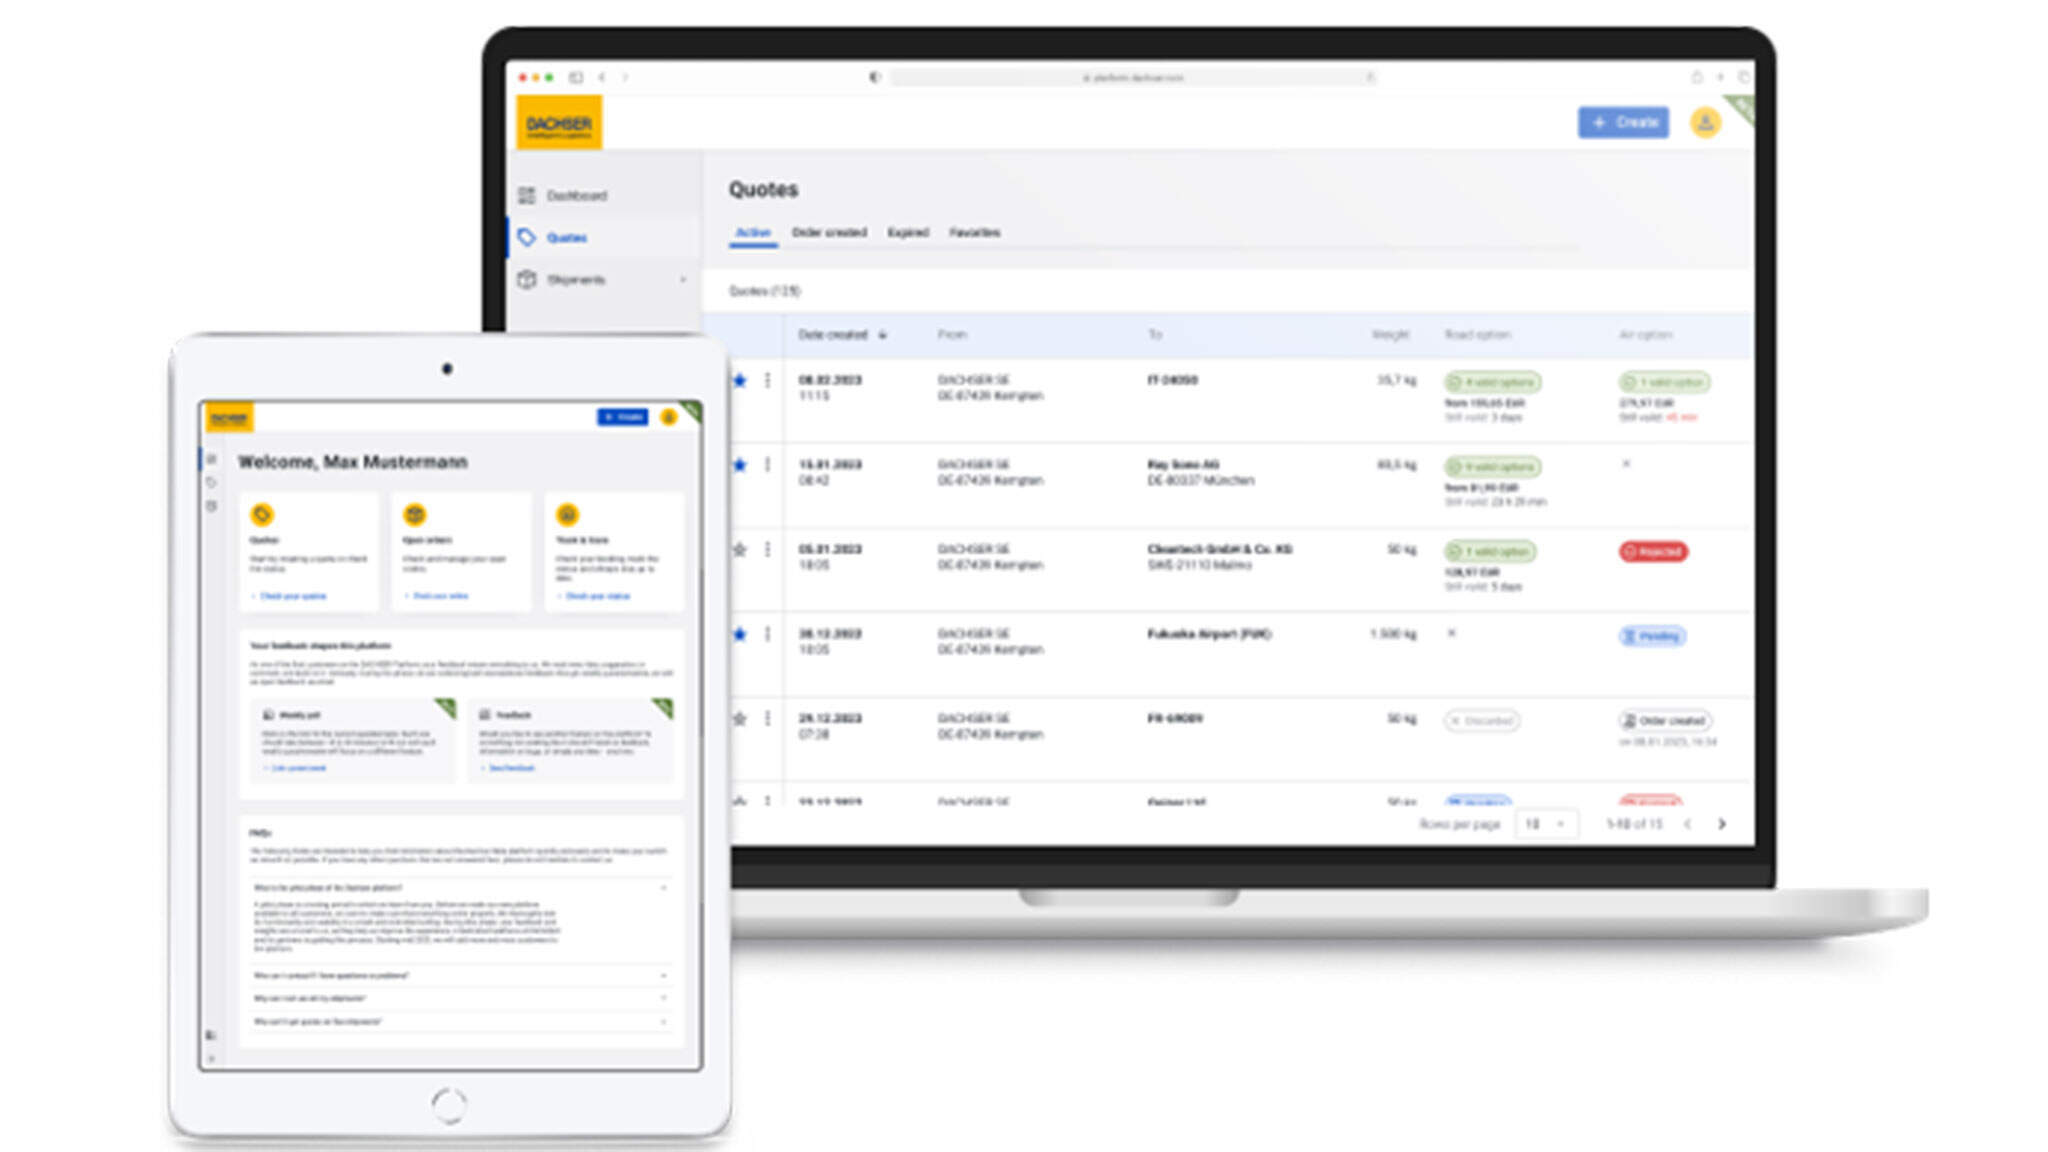Screen dimensions: 2048x1152
Task: Click the Create button on the tablet
Action: pos(622,417)
